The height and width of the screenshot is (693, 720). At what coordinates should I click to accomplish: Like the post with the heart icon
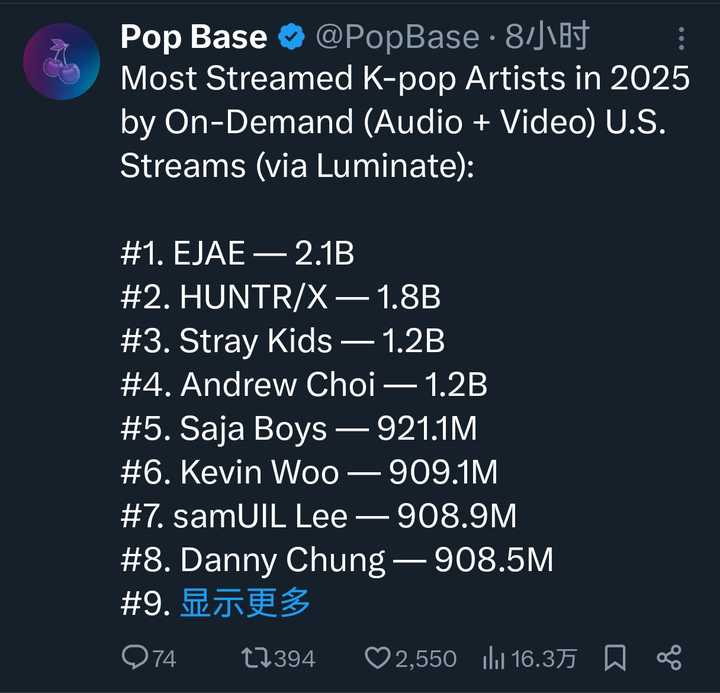(x=376, y=657)
